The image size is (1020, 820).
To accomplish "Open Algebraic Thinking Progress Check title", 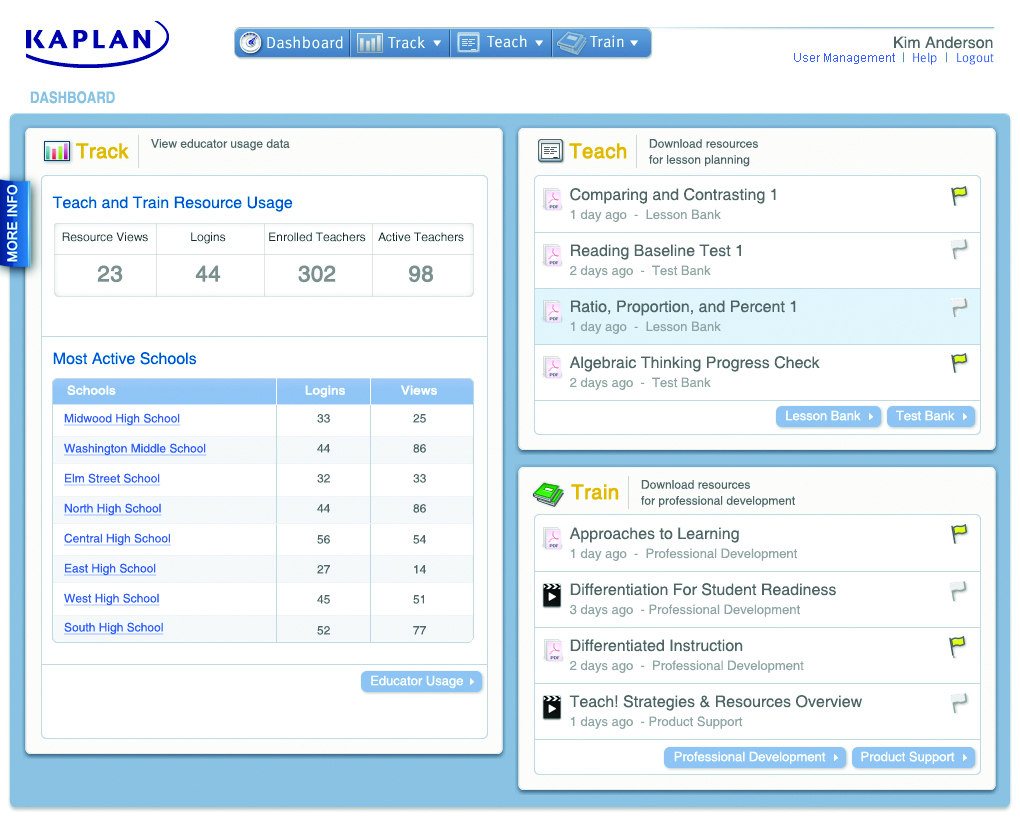I will [x=694, y=362].
